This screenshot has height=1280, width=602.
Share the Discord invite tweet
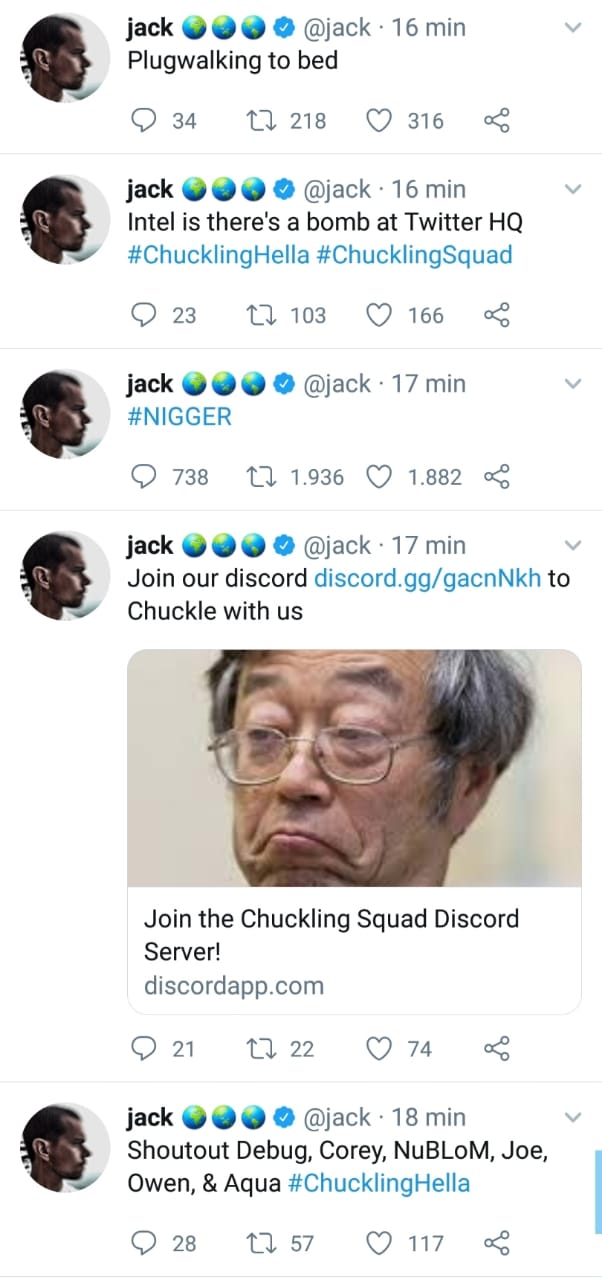[497, 1048]
